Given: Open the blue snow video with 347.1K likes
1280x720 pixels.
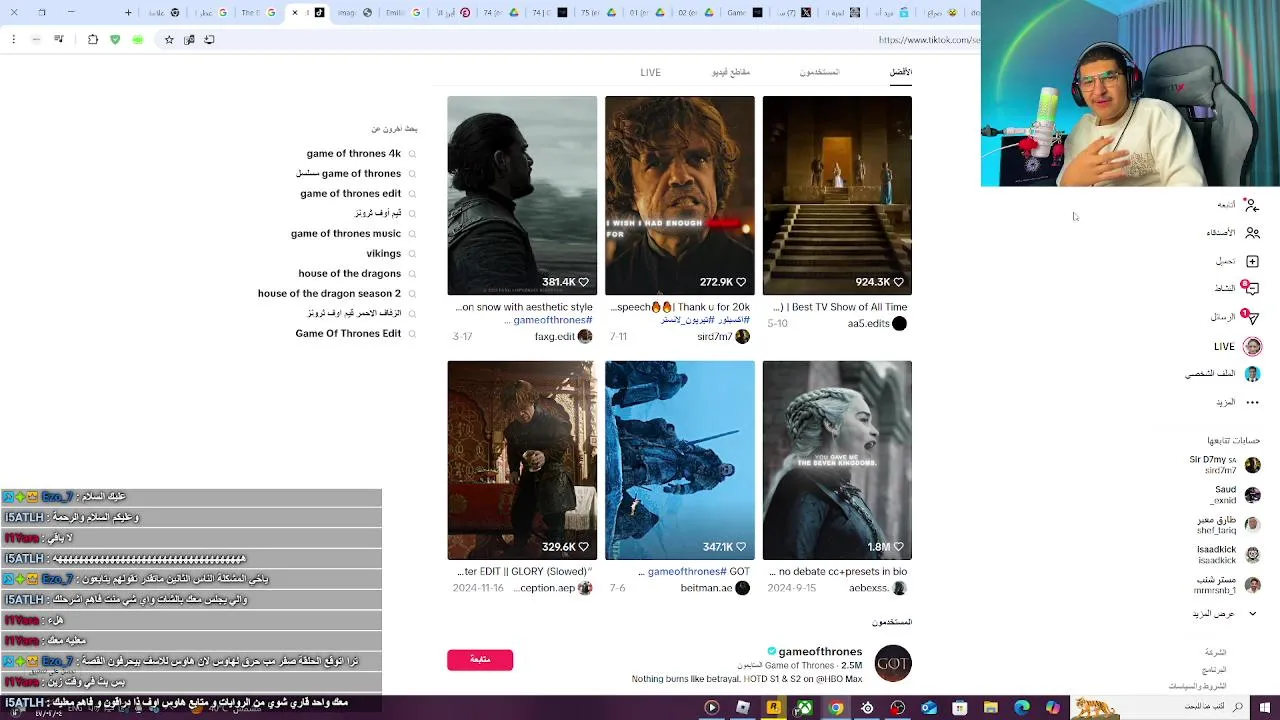Looking at the screenshot, I should click(x=680, y=460).
